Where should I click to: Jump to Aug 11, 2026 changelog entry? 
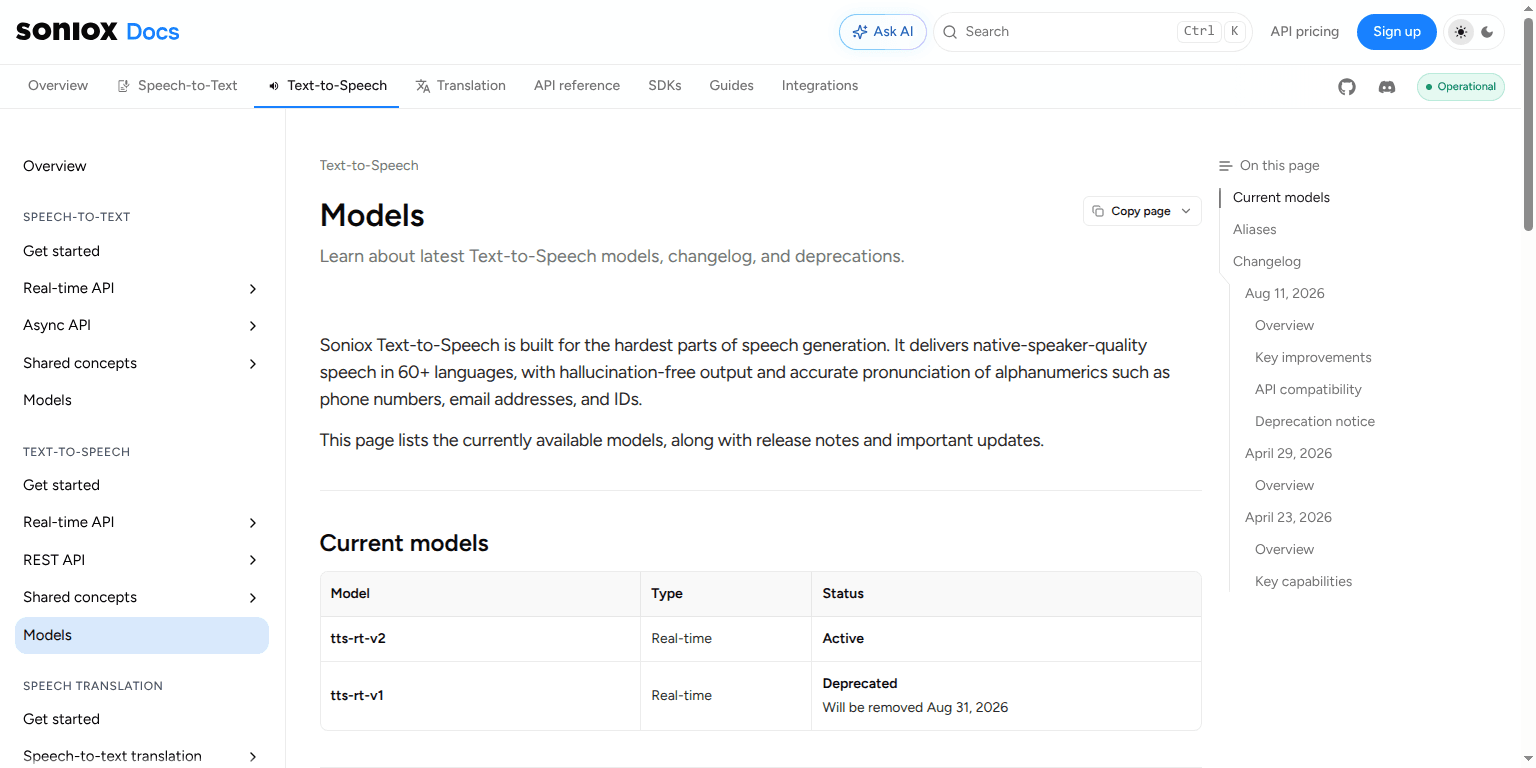[x=1284, y=294]
